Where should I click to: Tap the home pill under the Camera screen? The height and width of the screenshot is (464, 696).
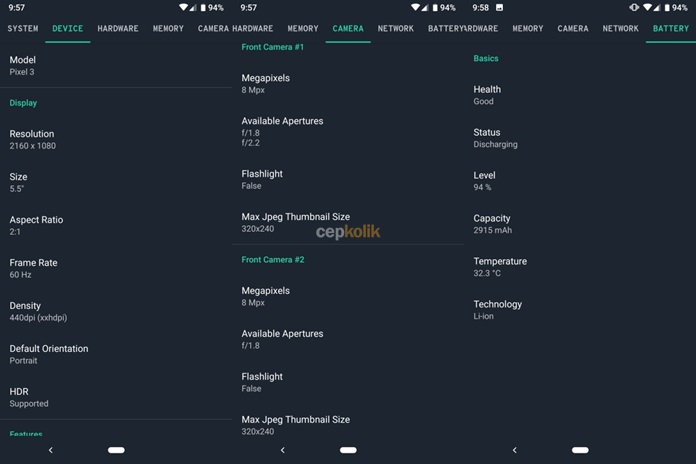coord(348,450)
